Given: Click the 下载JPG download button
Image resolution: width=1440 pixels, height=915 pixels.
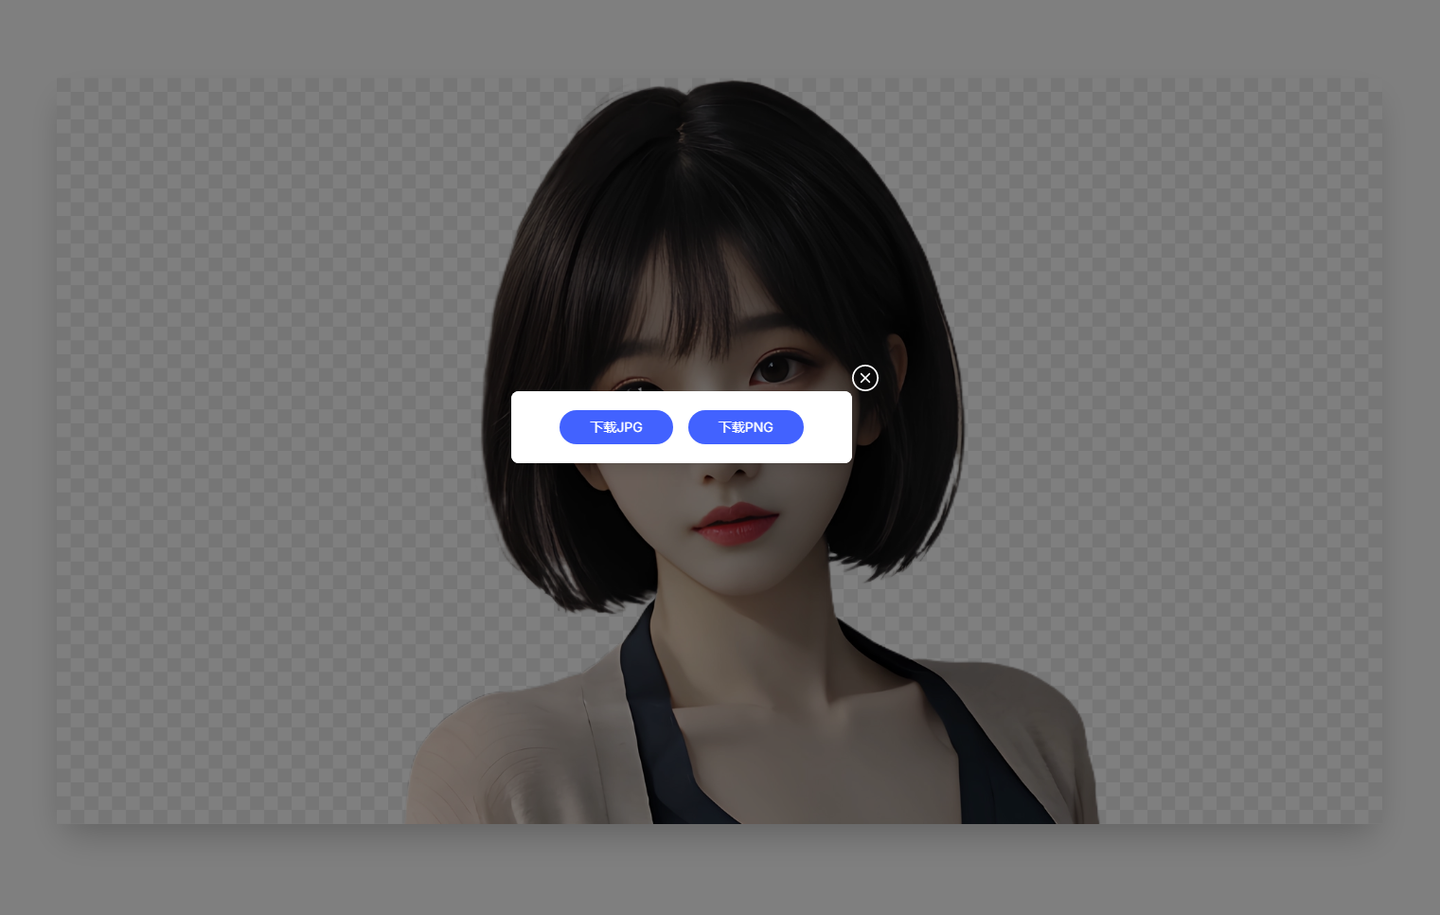Looking at the screenshot, I should click(616, 427).
